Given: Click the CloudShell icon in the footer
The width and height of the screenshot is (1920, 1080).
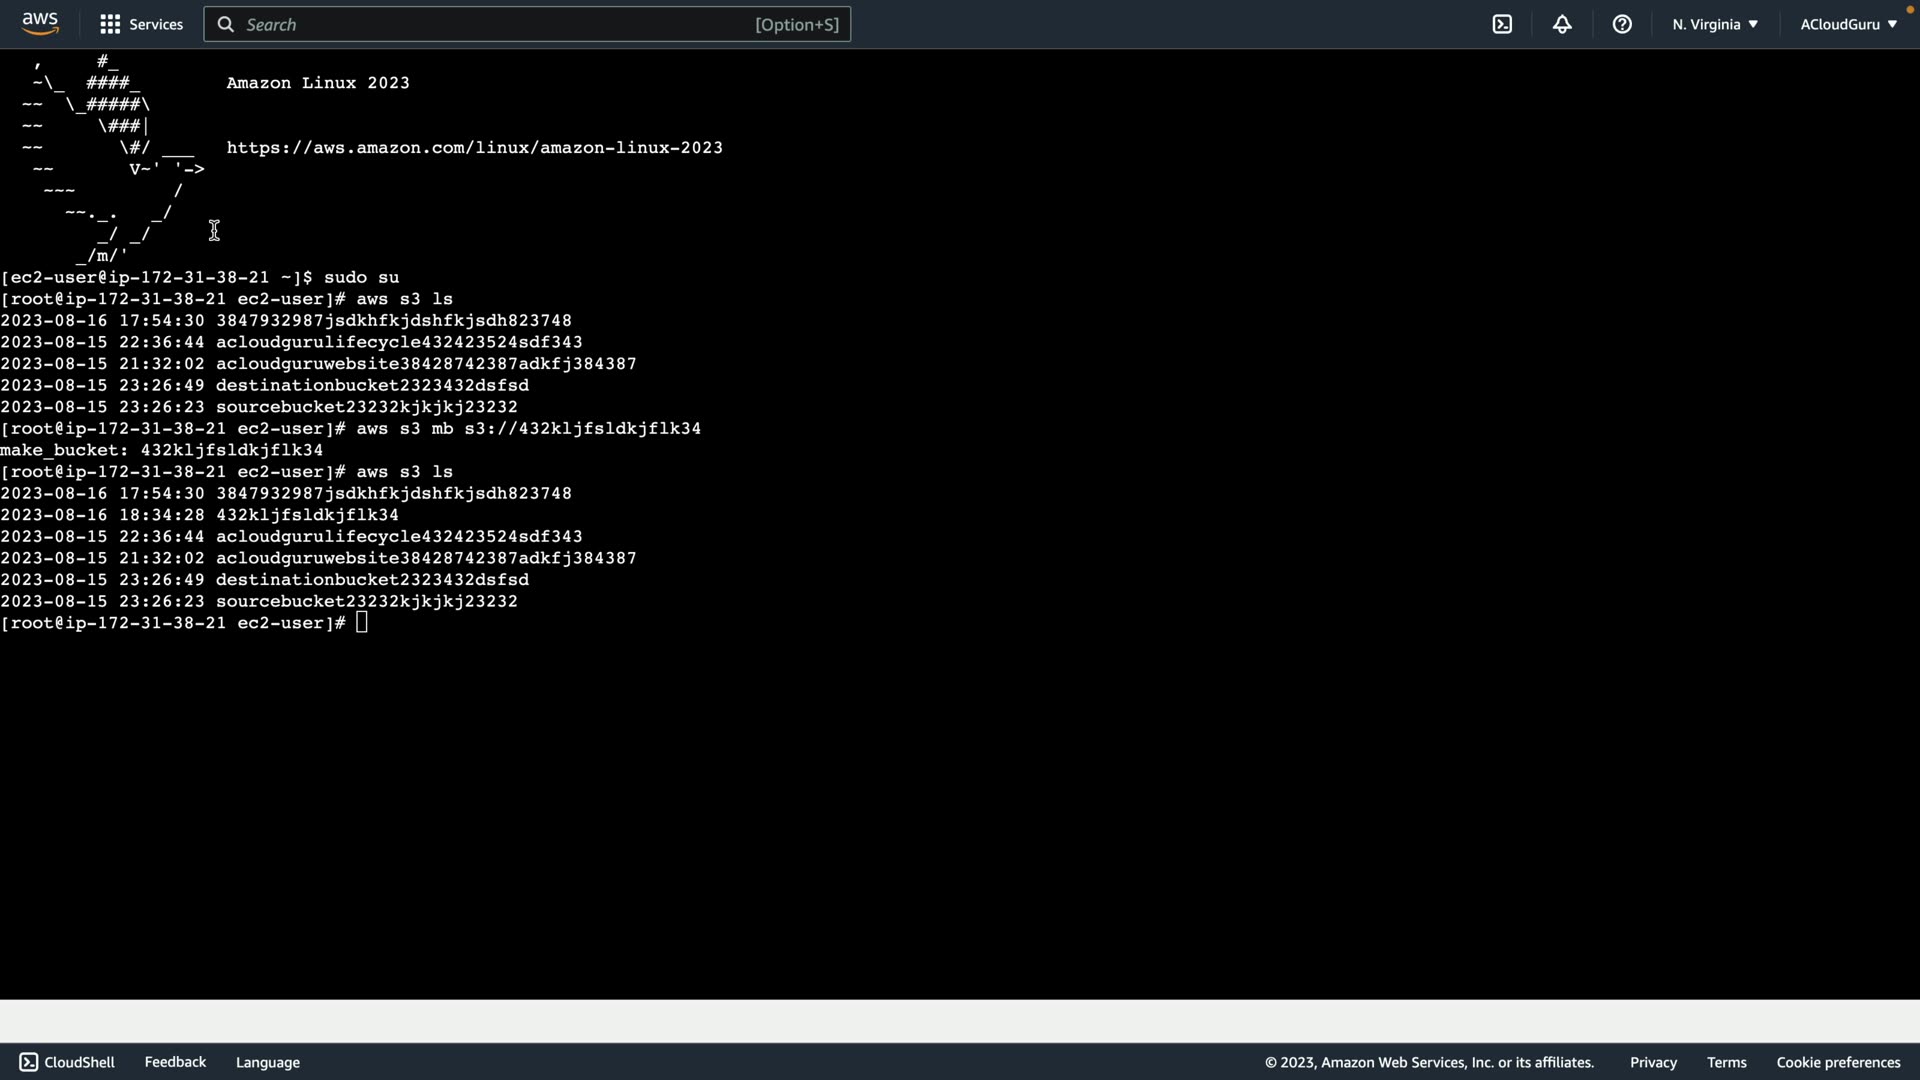Looking at the screenshot, I should [x=29, y=1062].
